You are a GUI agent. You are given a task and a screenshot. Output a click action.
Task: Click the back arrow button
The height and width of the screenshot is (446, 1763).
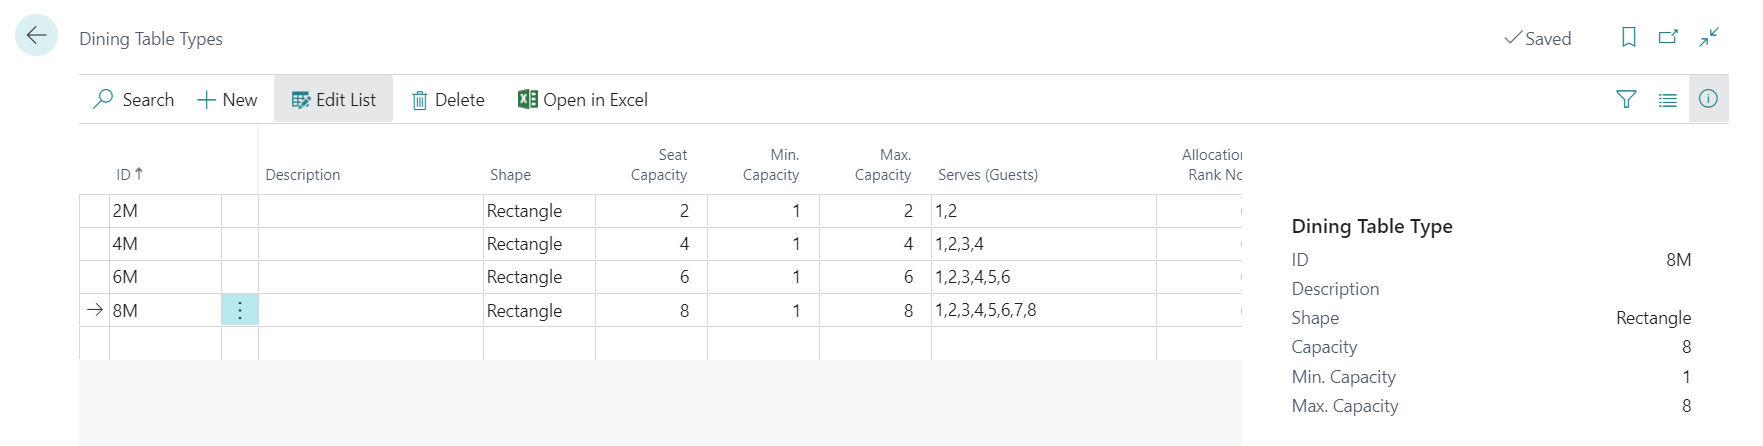pyautogui.click(x=36, y=36)
